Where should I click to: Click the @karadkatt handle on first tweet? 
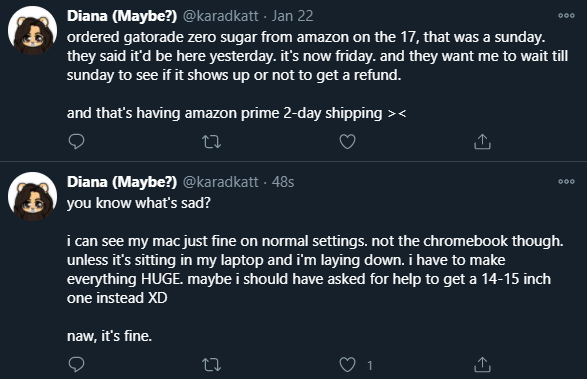[x=220, y=16]
